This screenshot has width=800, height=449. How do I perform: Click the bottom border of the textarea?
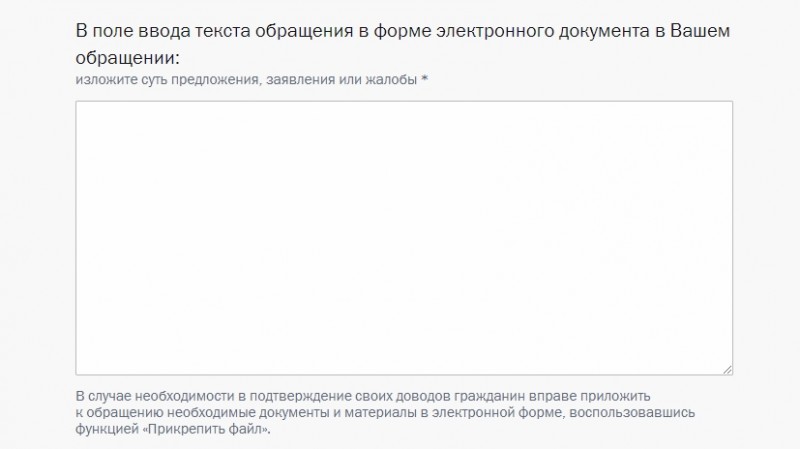pos(404,375)
